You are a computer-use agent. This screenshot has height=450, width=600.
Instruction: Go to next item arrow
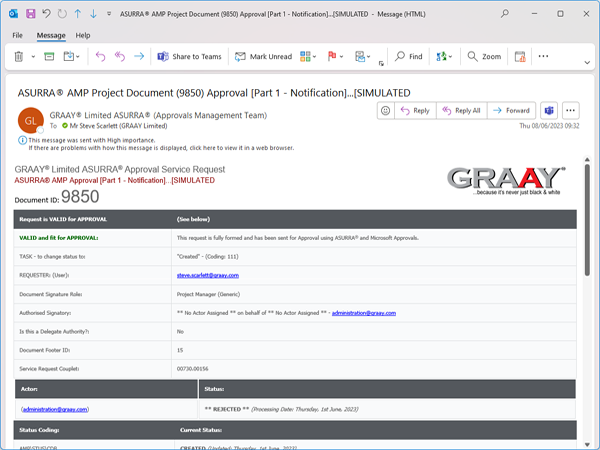click(93, 14)
